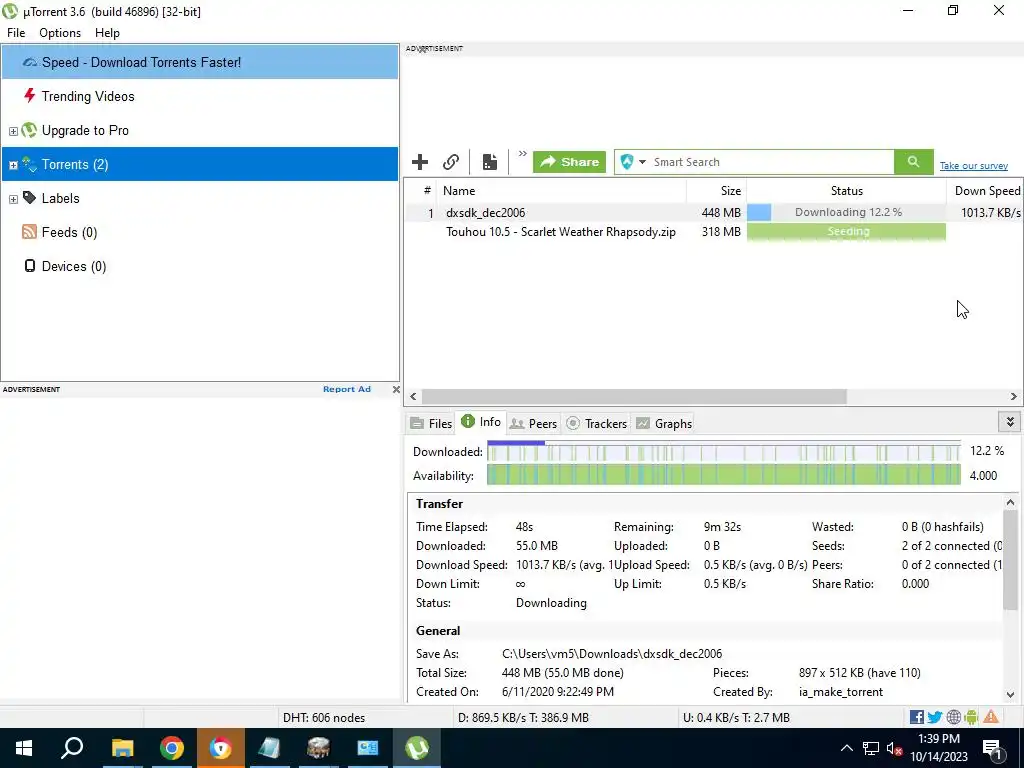Click the download rate D: 869.5 KB/s status

click(x=523, y=718)
